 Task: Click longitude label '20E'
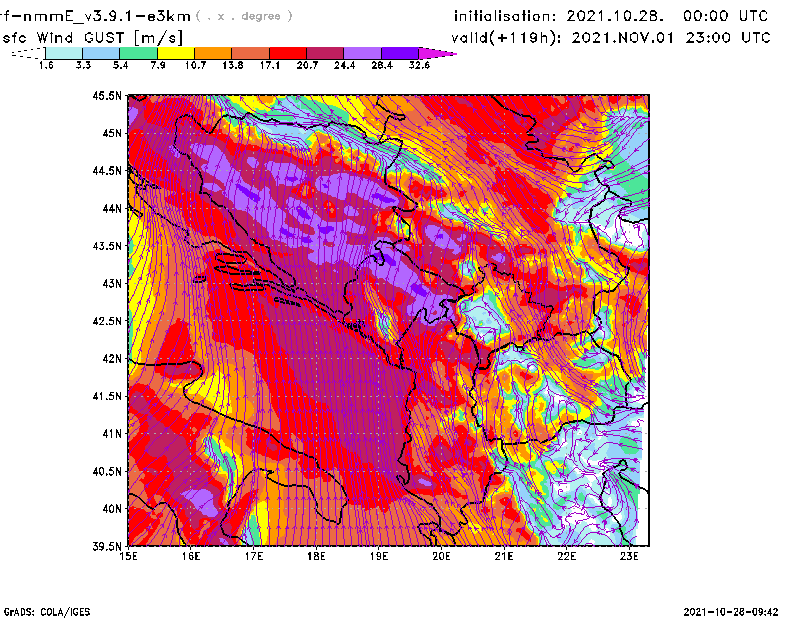pos(441,556)
